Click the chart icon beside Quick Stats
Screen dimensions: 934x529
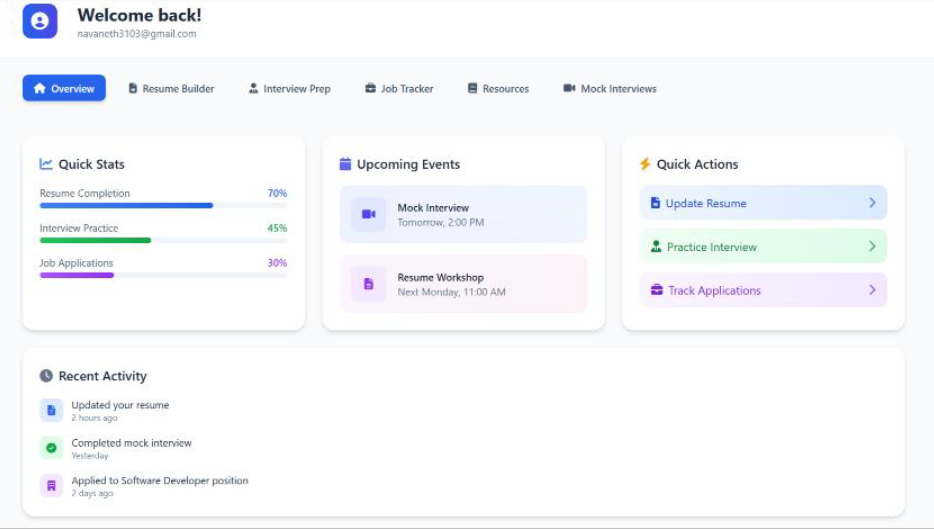pyautogui.click(x=46, y=164)
